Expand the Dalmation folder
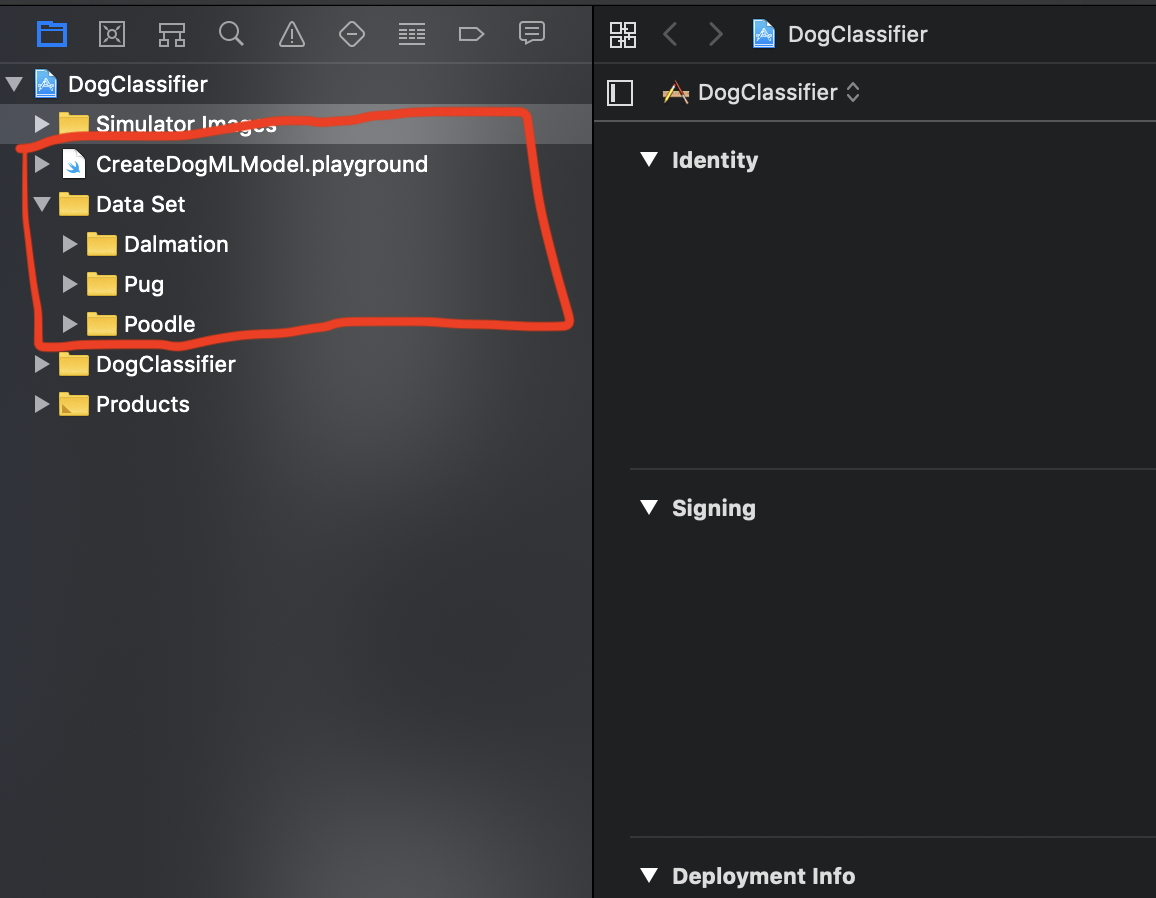Screen dimensions: 1156x898 pos(69,244)
